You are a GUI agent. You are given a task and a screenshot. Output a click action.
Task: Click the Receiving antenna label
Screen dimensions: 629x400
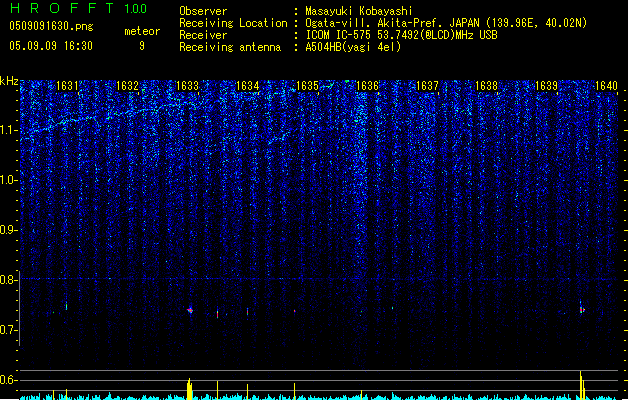[x=230, y=47]
